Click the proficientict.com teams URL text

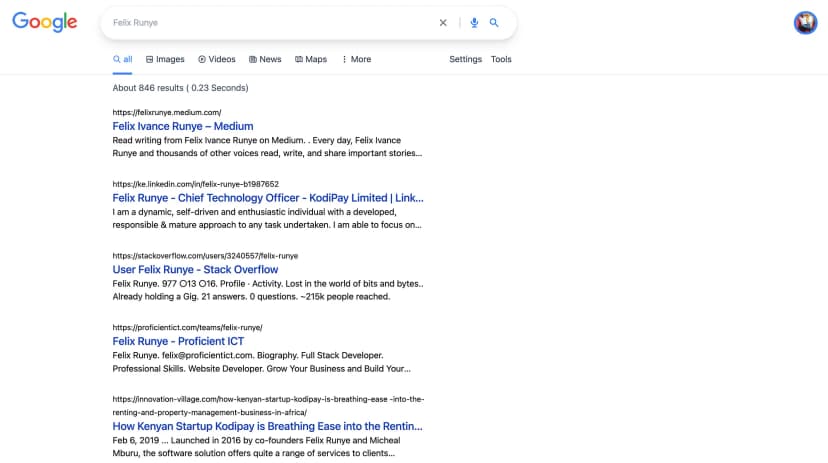point(187,327)
